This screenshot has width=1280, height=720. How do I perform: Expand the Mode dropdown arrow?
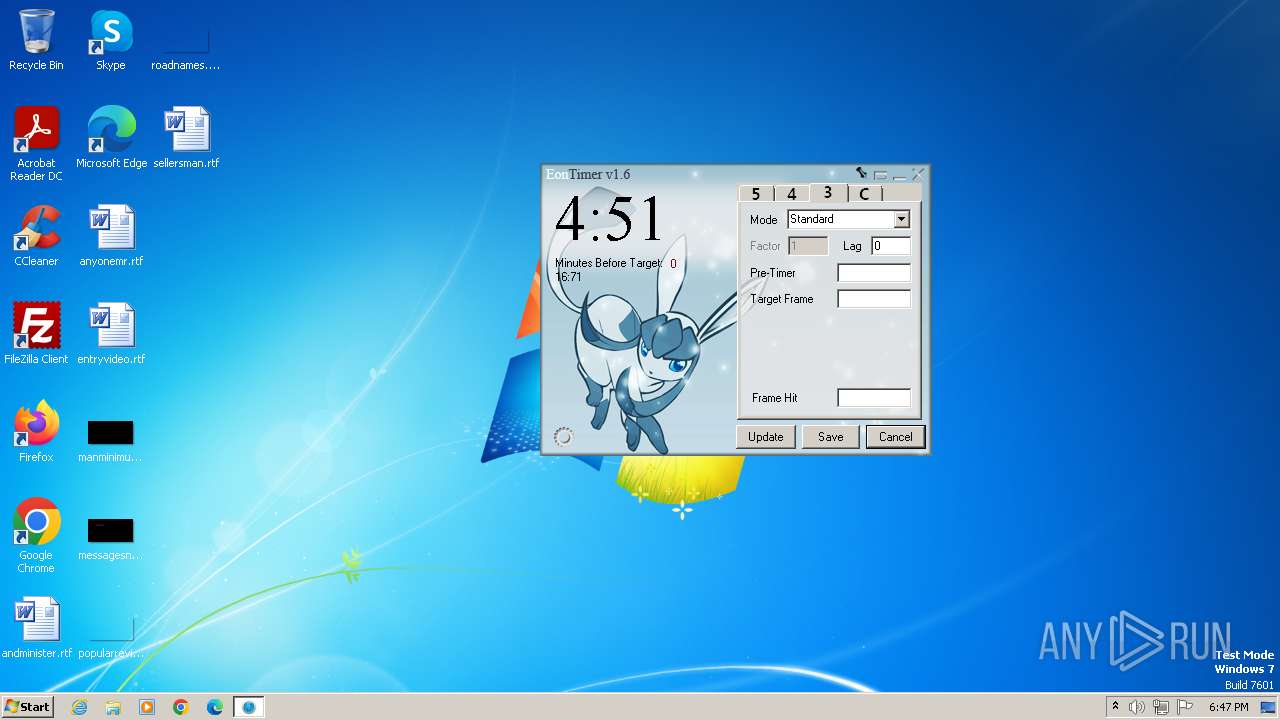[x=901, y=219]
